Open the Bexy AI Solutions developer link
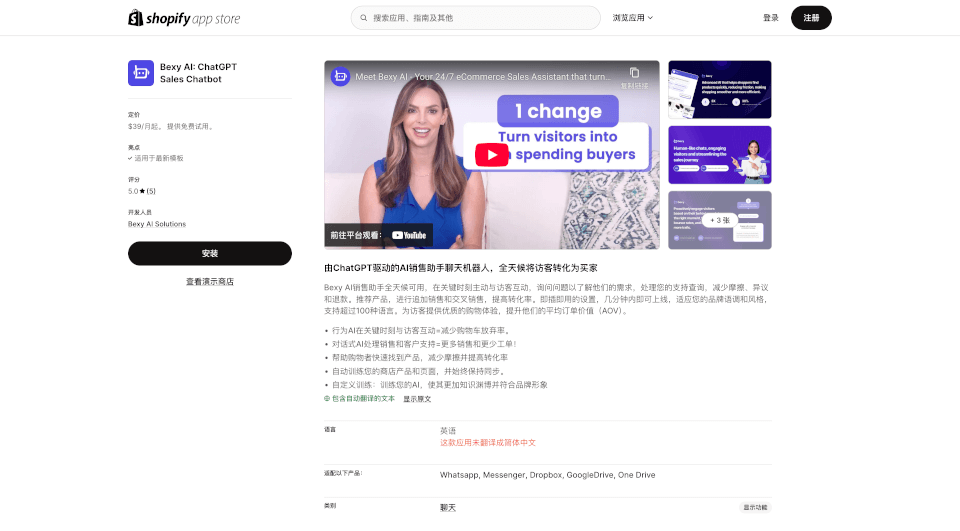The image size is (960, 531). click(157, 224)
